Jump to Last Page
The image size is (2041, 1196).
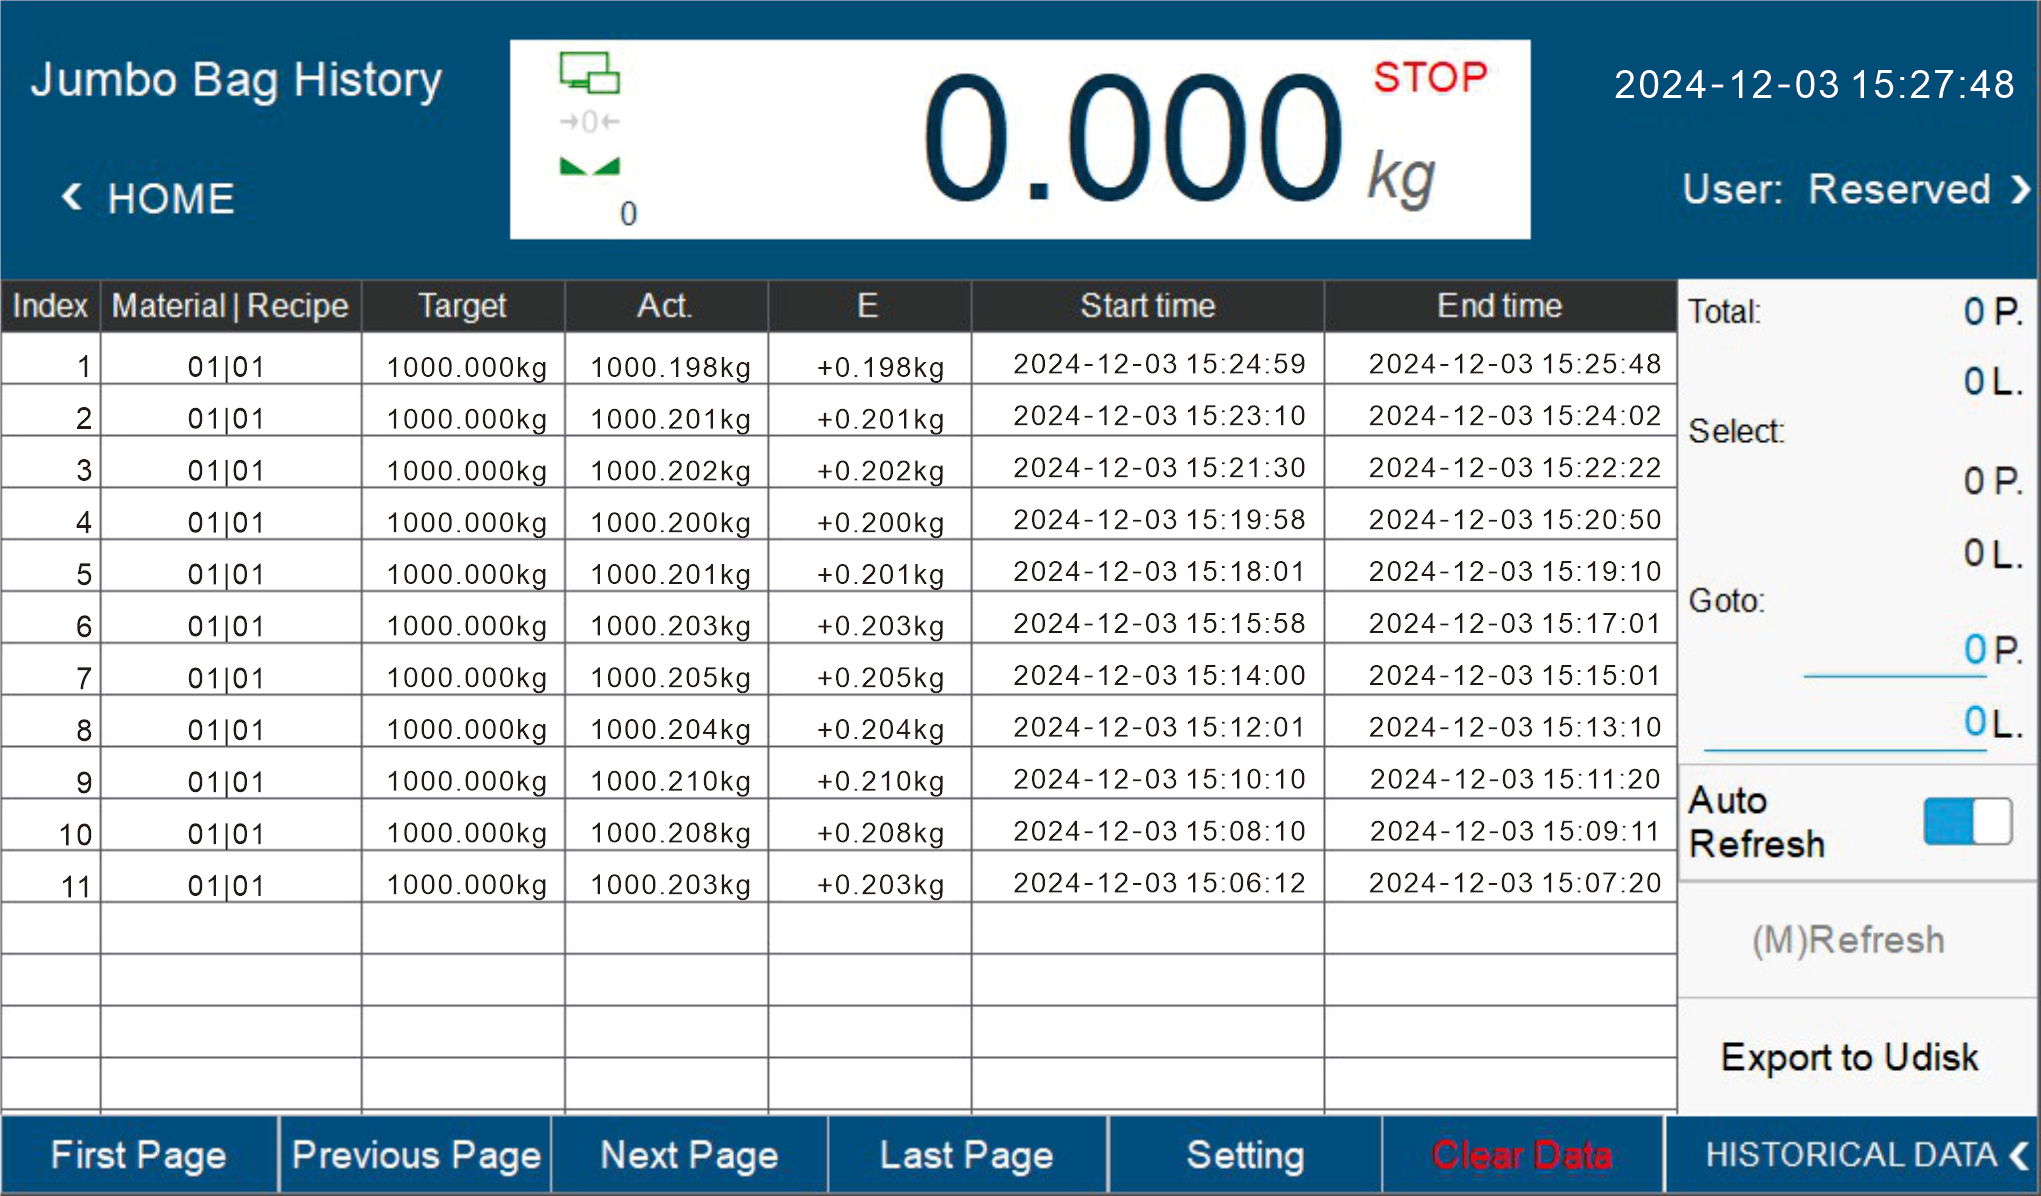(966, 1156)
